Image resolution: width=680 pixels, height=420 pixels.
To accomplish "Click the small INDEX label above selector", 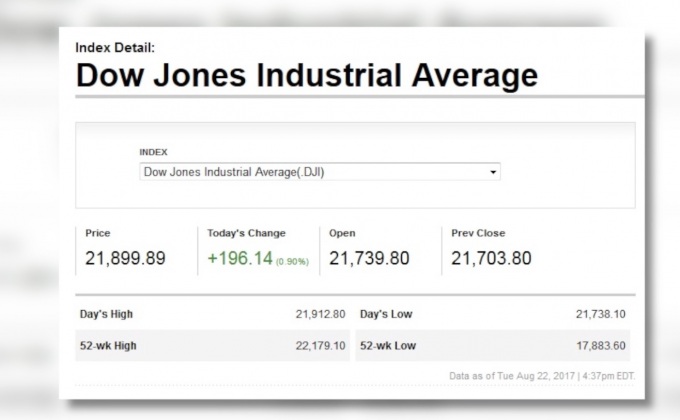I will point(153,152).
